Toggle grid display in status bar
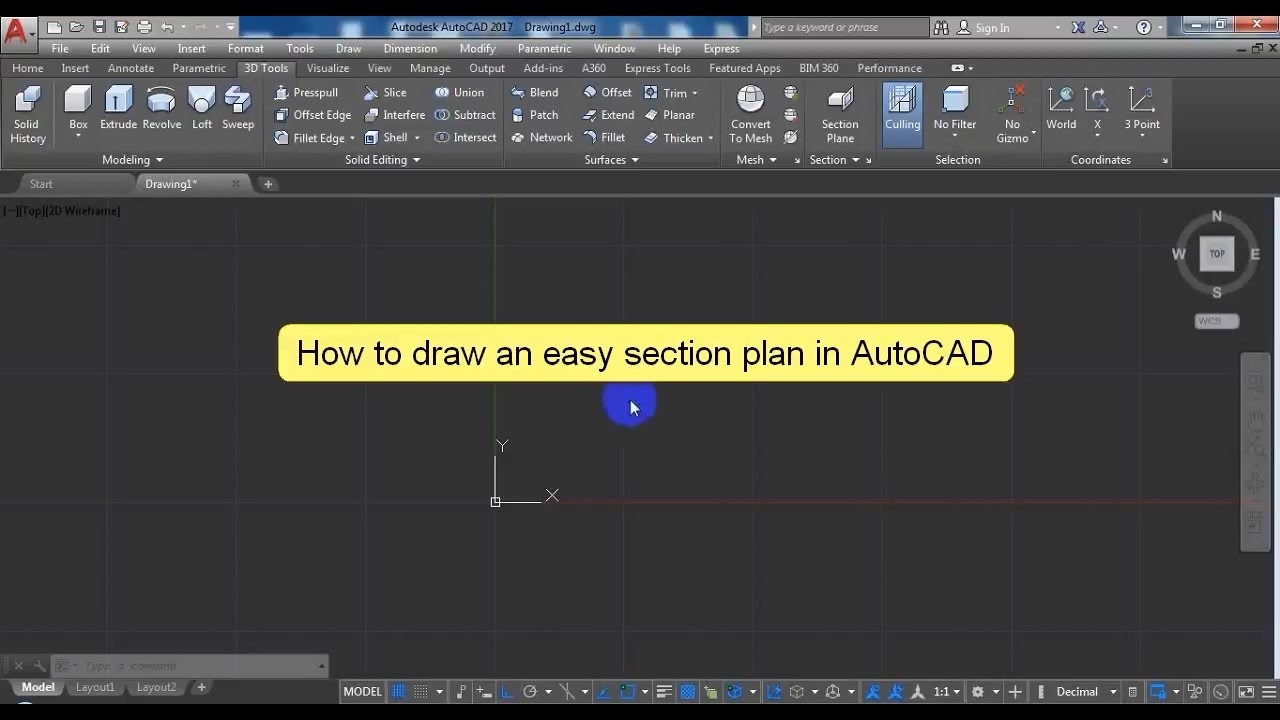The width and height of the screenshot is (1280, 720). (x=398, y=691)
